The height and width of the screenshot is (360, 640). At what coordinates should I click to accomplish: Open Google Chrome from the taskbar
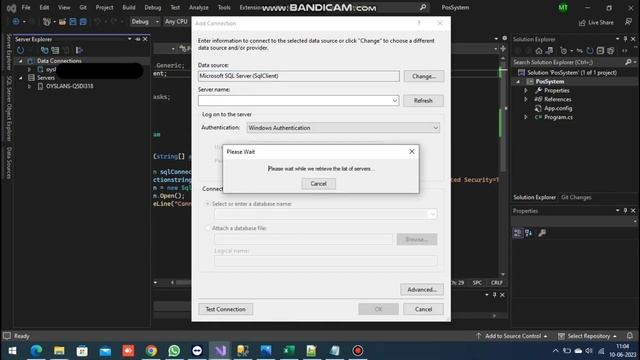click(x=151, y=351)
